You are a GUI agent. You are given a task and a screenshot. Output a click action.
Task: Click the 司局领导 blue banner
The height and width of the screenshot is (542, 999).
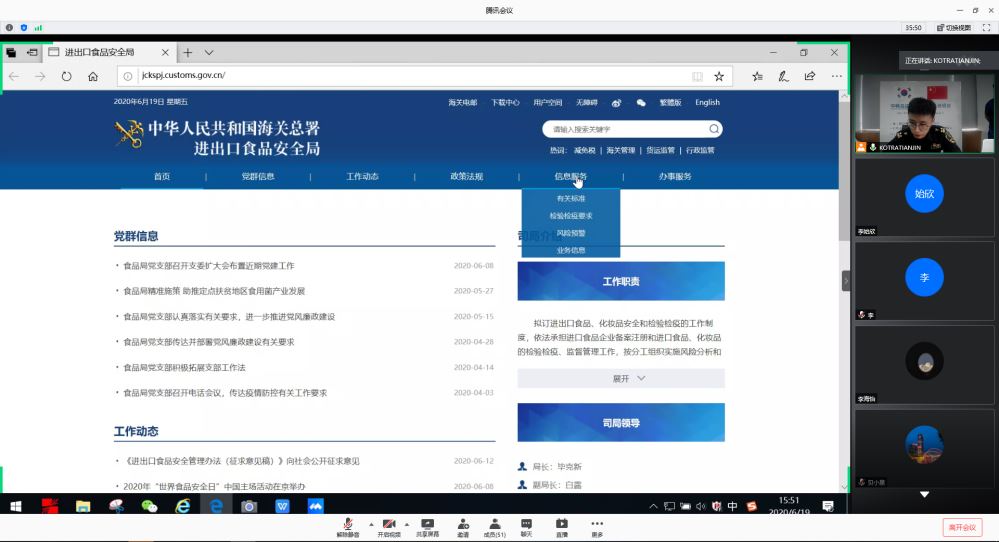(621, 423)
